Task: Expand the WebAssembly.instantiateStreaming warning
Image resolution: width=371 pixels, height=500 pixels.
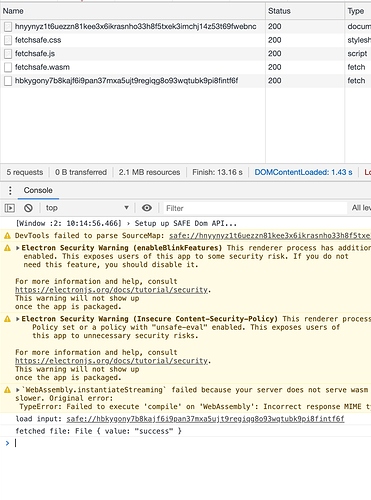Action: (18, 390)
